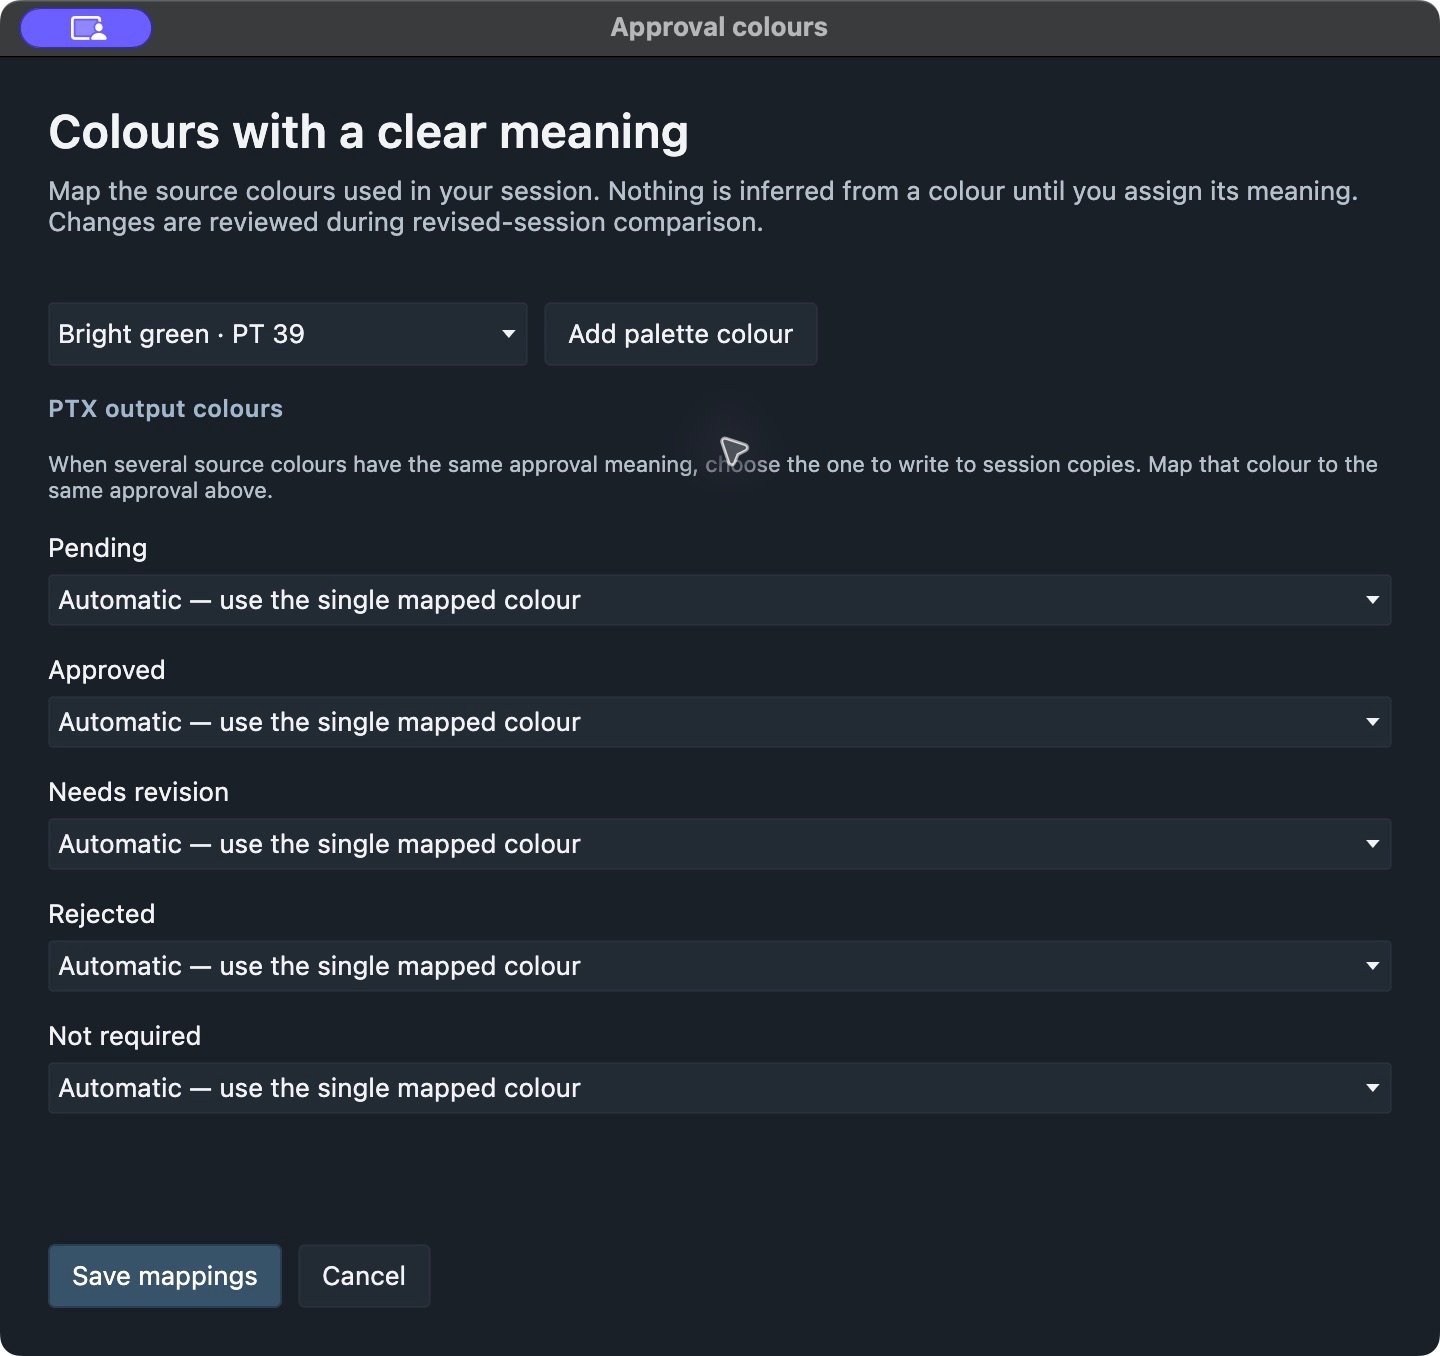Viewport: 1440px width, 1356px height.
Task: Click the 'Pending' field label
Action: (x=98, y=548)
